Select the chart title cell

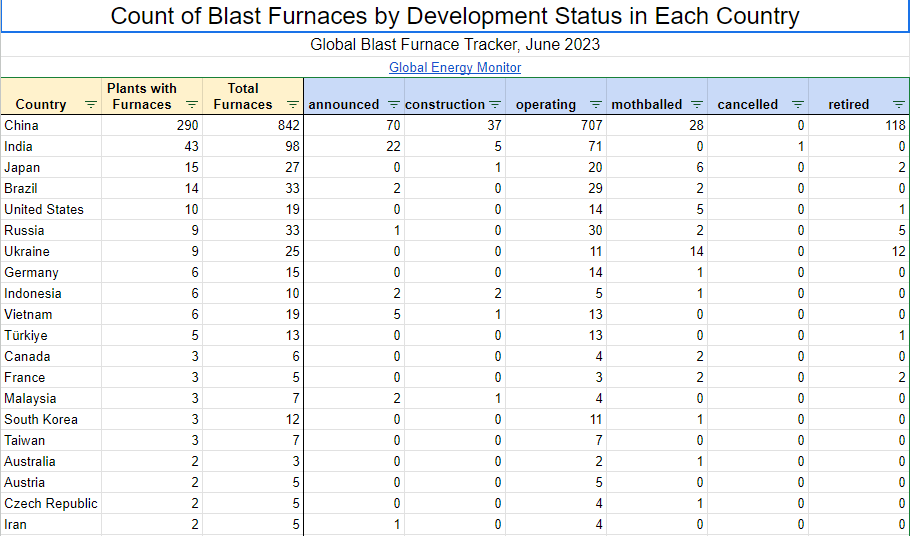pyautogui.click(x=455, y=16)
